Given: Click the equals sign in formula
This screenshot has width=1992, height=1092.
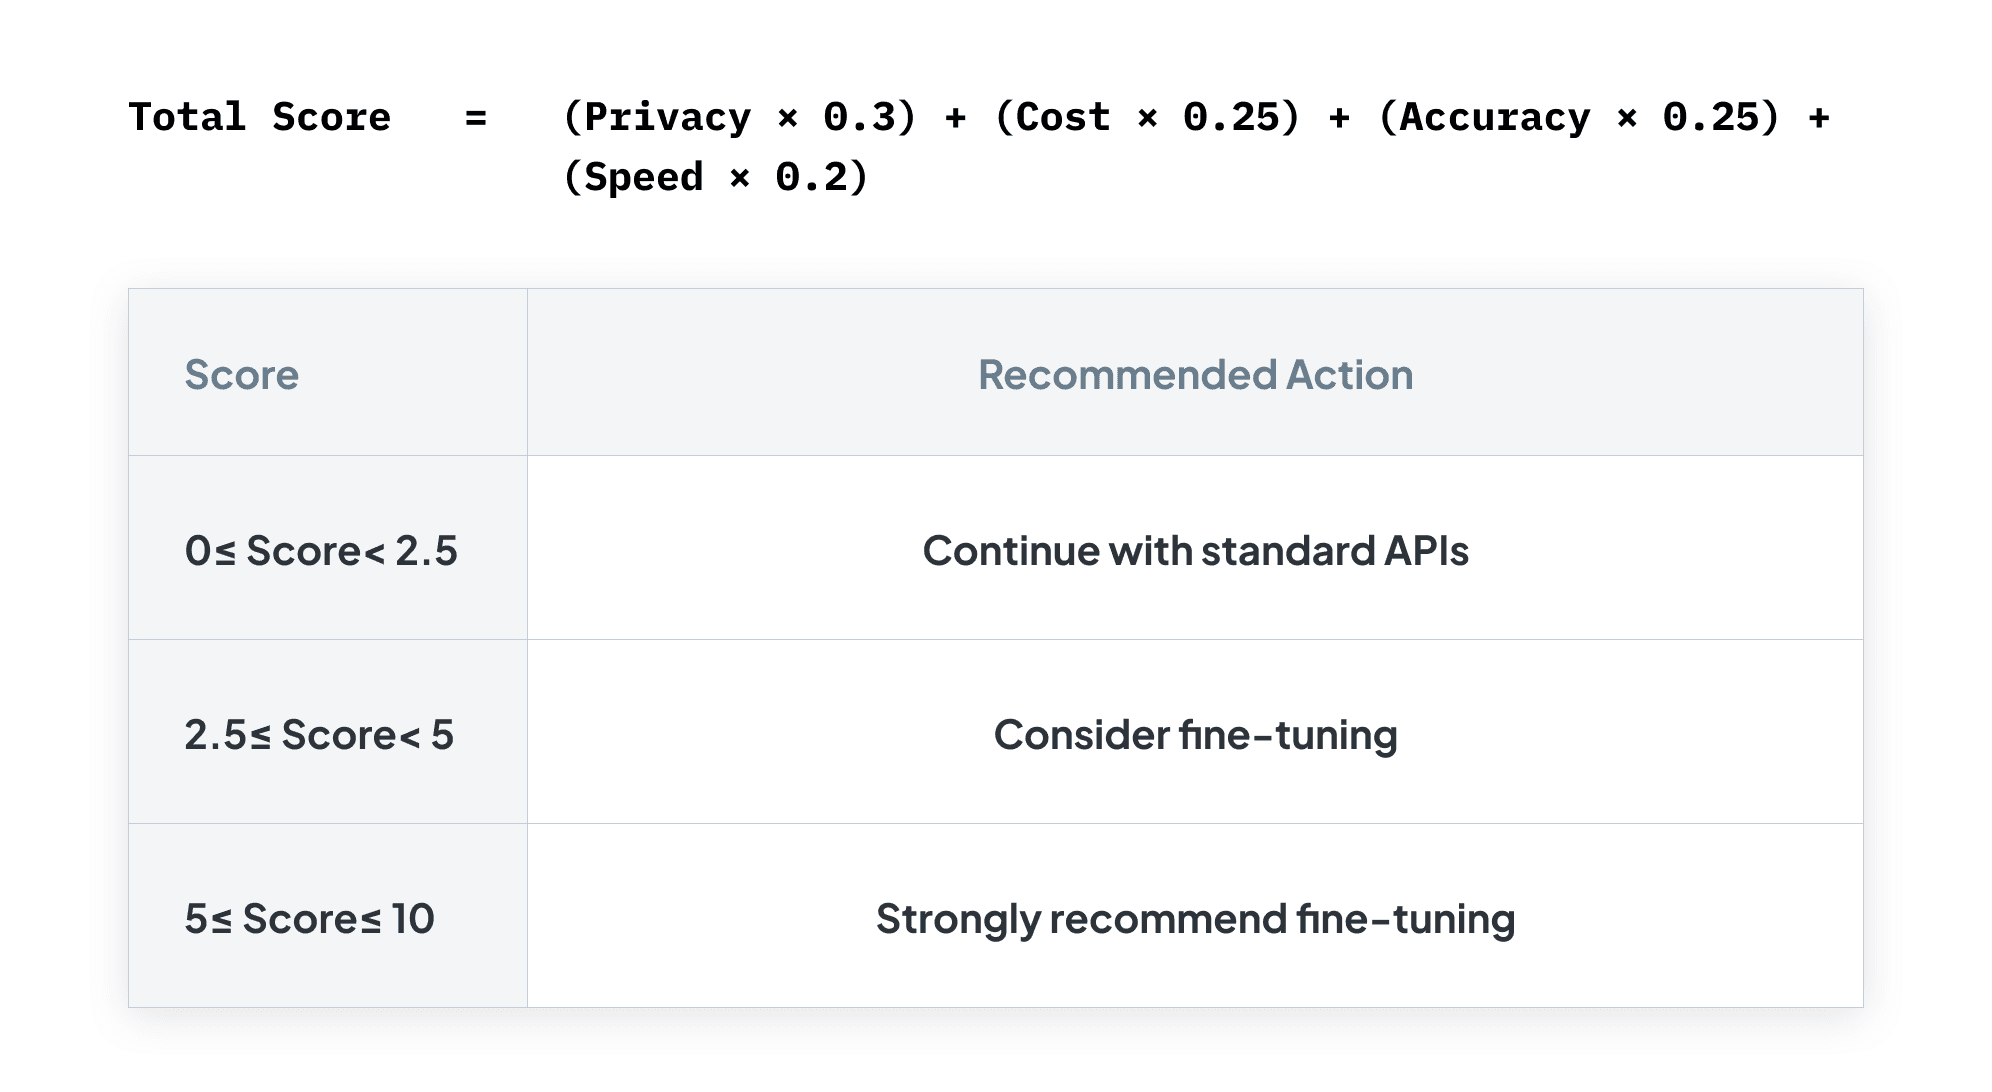Looking at the screenshot, I should [476, 118].
